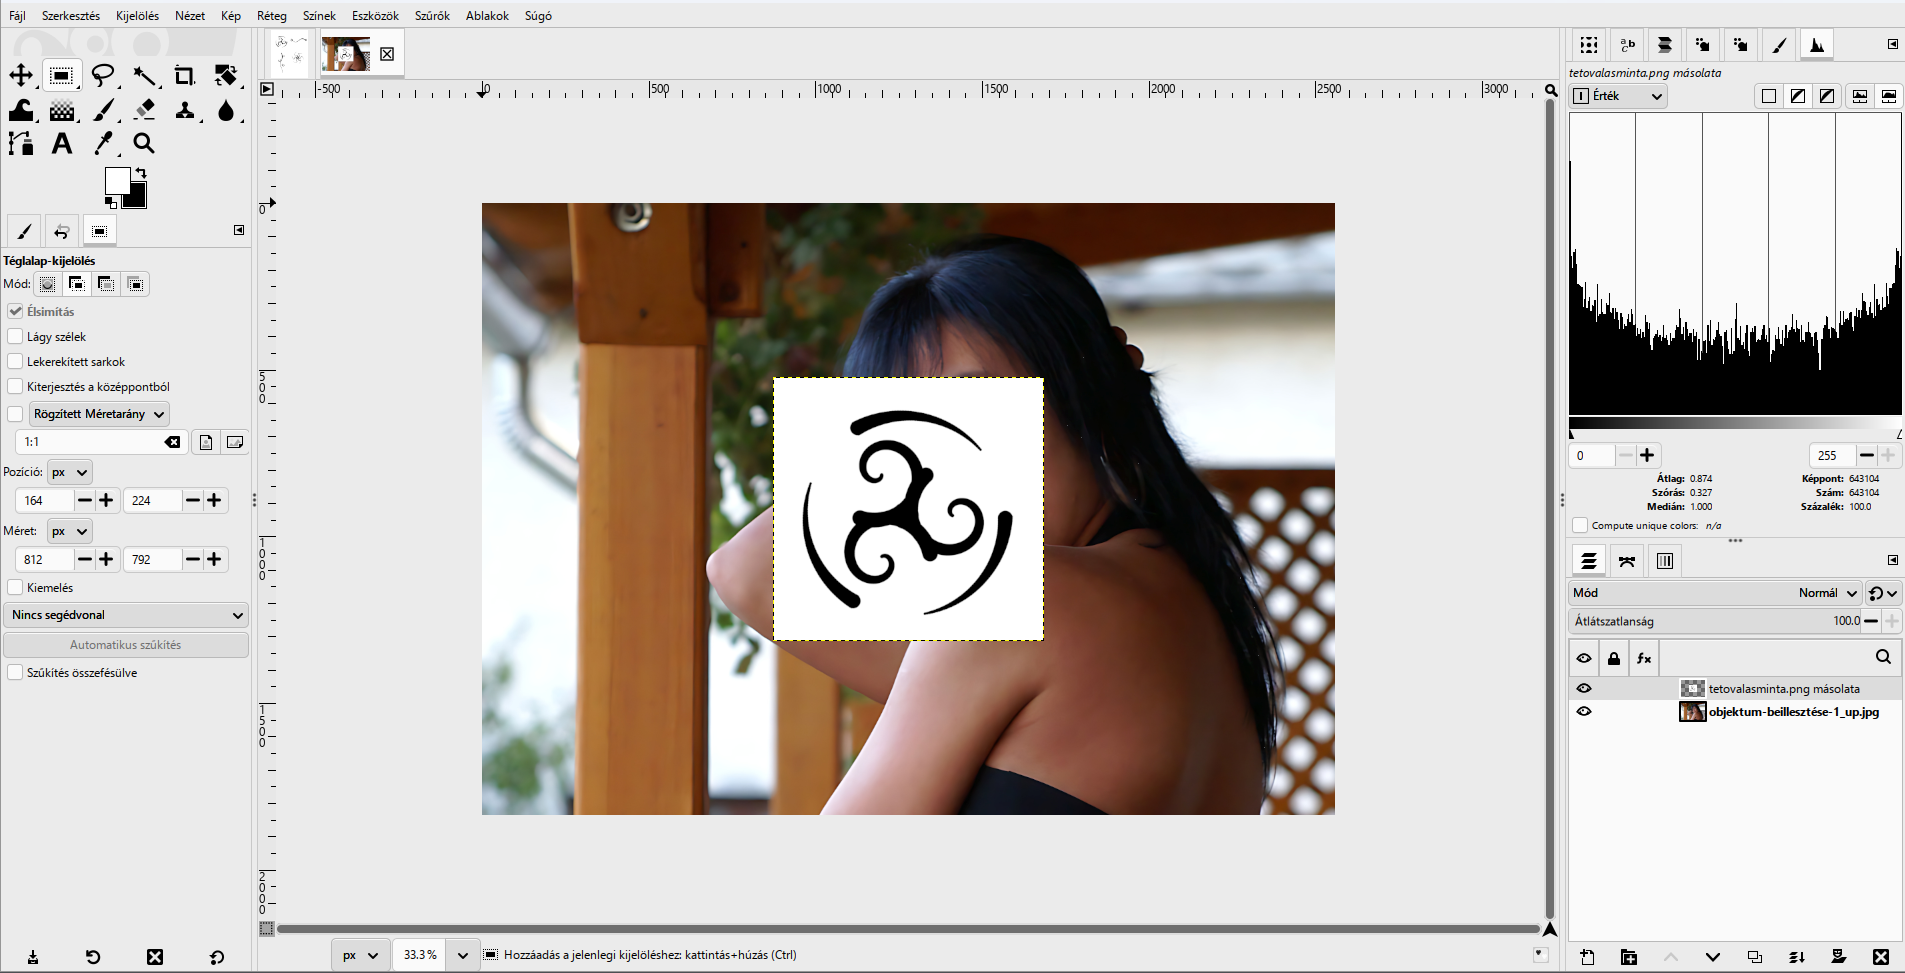1905x973 pixels.
Task: Click the first image tab thumbnail
Action: (291, 54)
